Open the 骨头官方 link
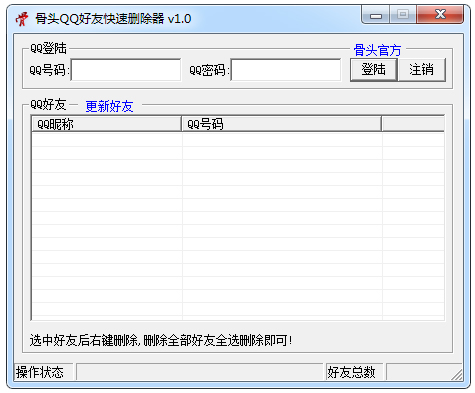Image resolution: width=475 pixels, height=393 pixels. pos(377,50)
